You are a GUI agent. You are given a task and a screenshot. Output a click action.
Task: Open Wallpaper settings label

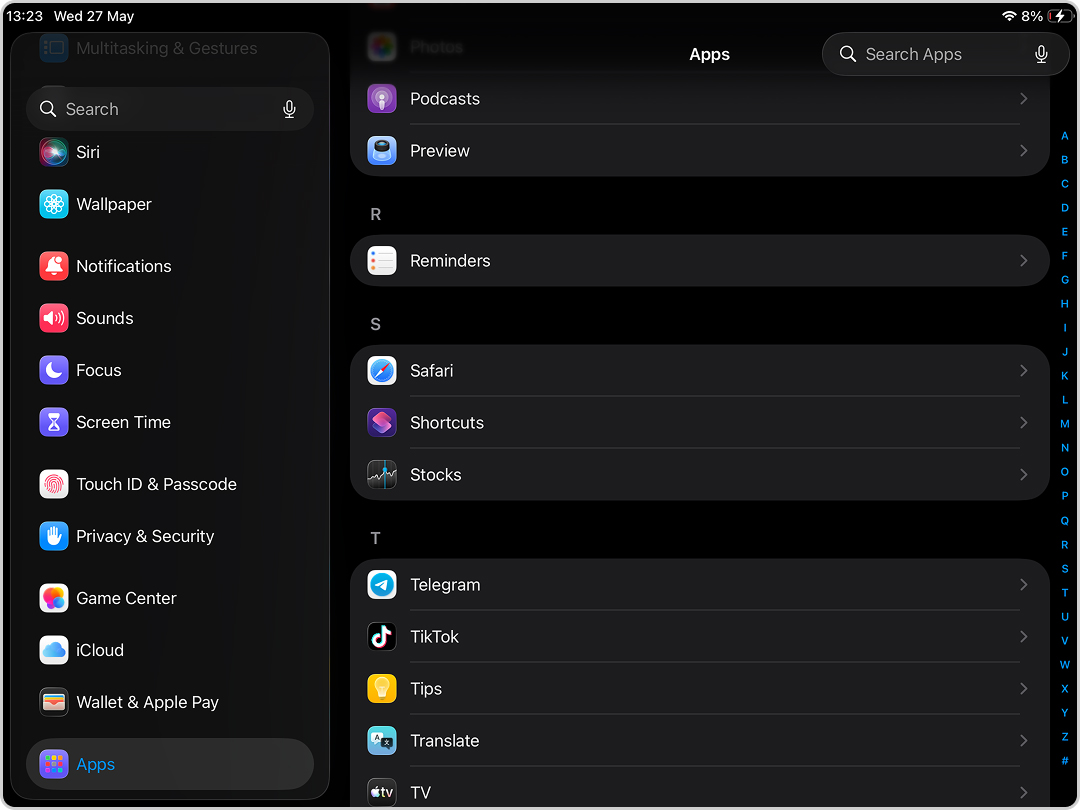114,205
